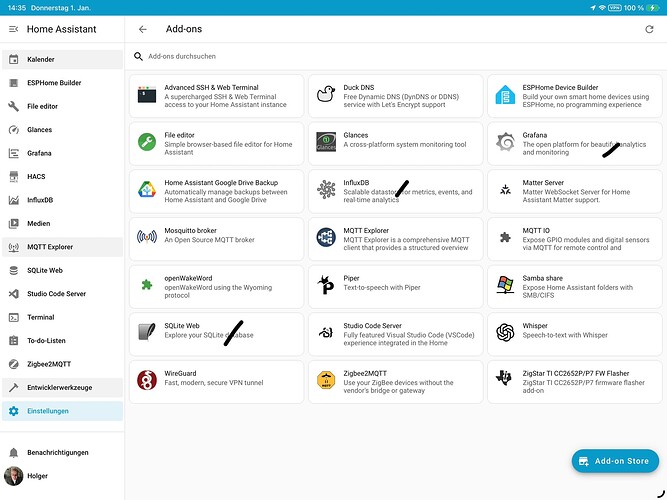Click the Studio Code Server add-on icon

(326, 332)
